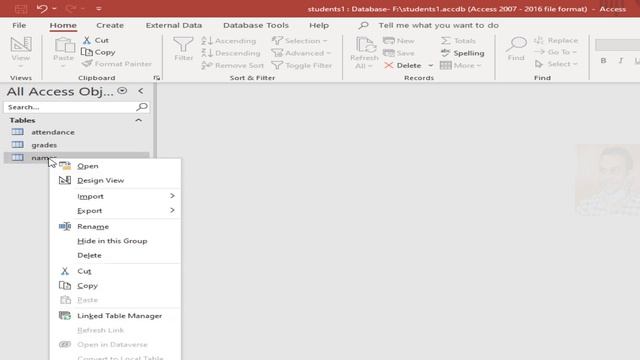Click the Find magnifier button
Screen dimensions: 640x360
click(x=516, y=48)
